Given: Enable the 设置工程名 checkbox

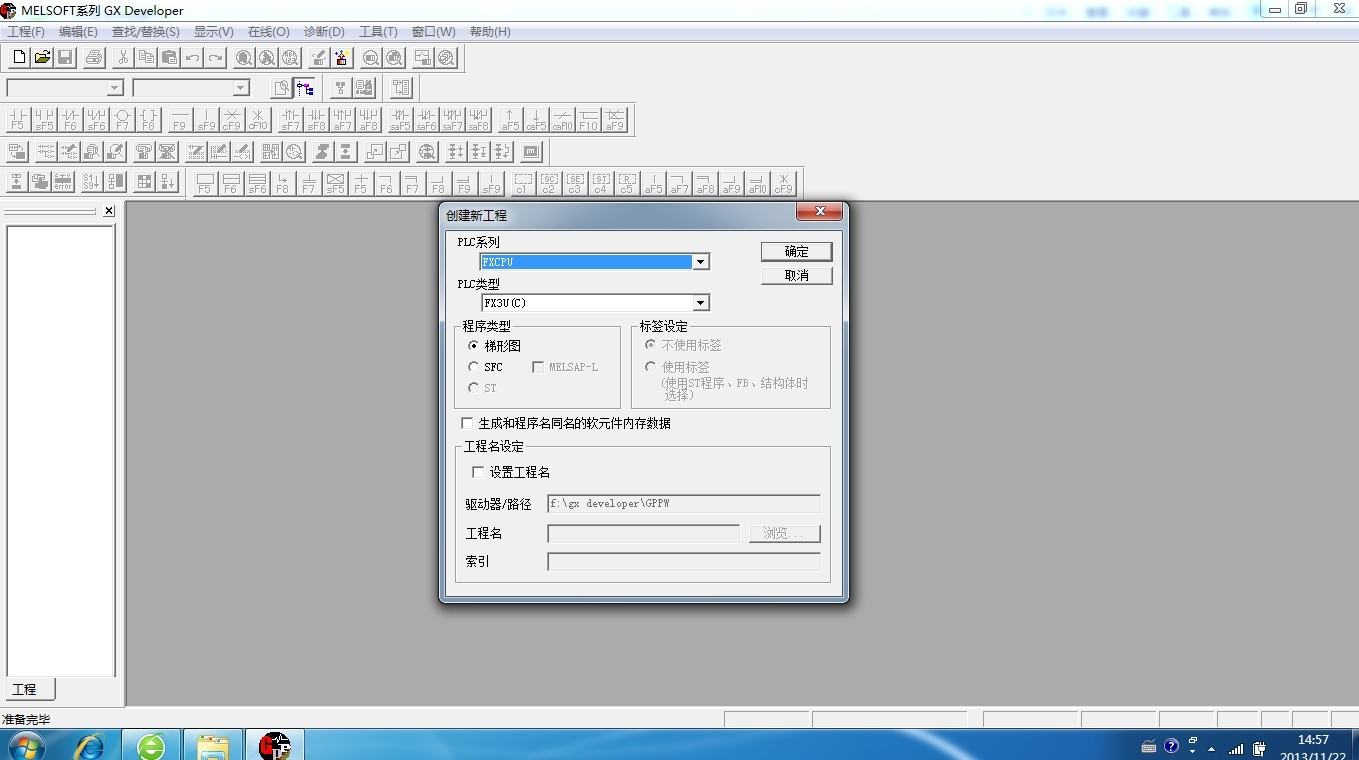Looking at the screenshot, I should 478,472.
